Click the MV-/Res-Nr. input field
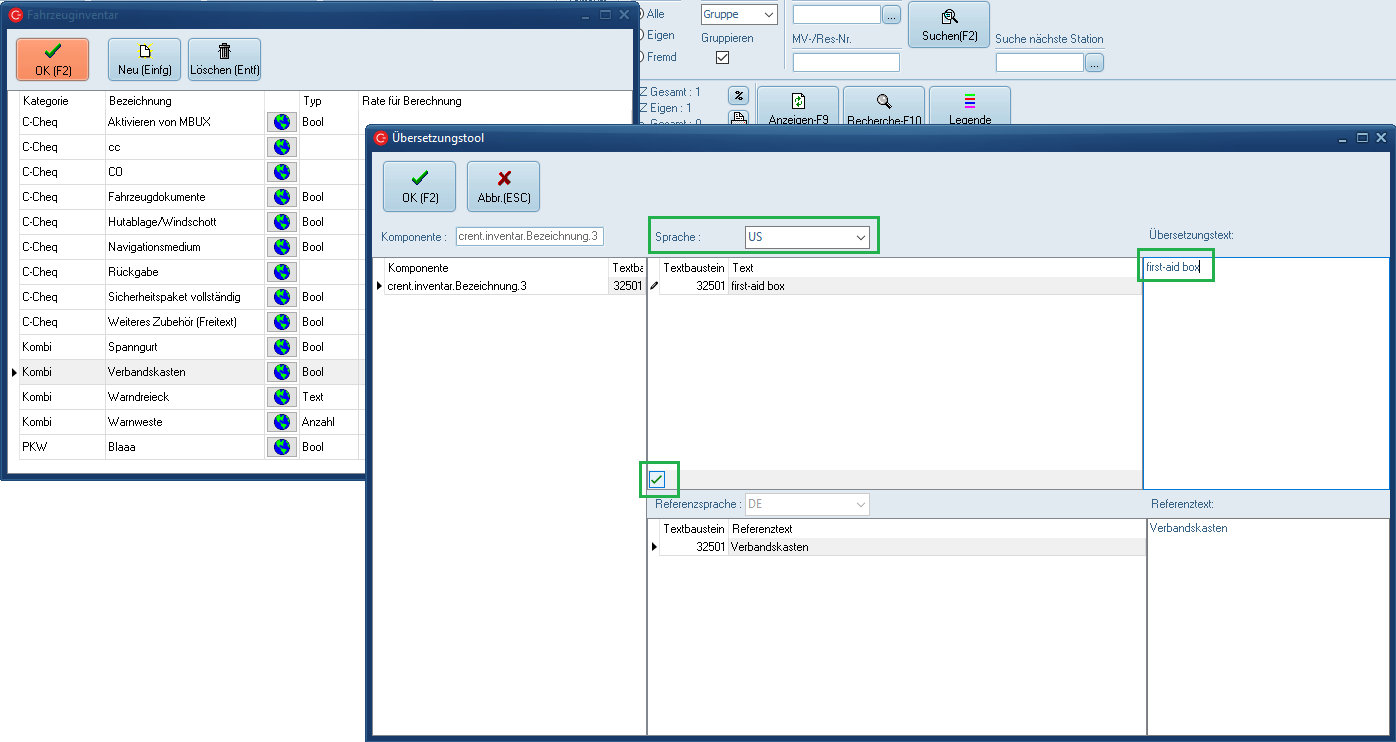1396x742 pixels. pyautogui.click(x=846, y=63)
